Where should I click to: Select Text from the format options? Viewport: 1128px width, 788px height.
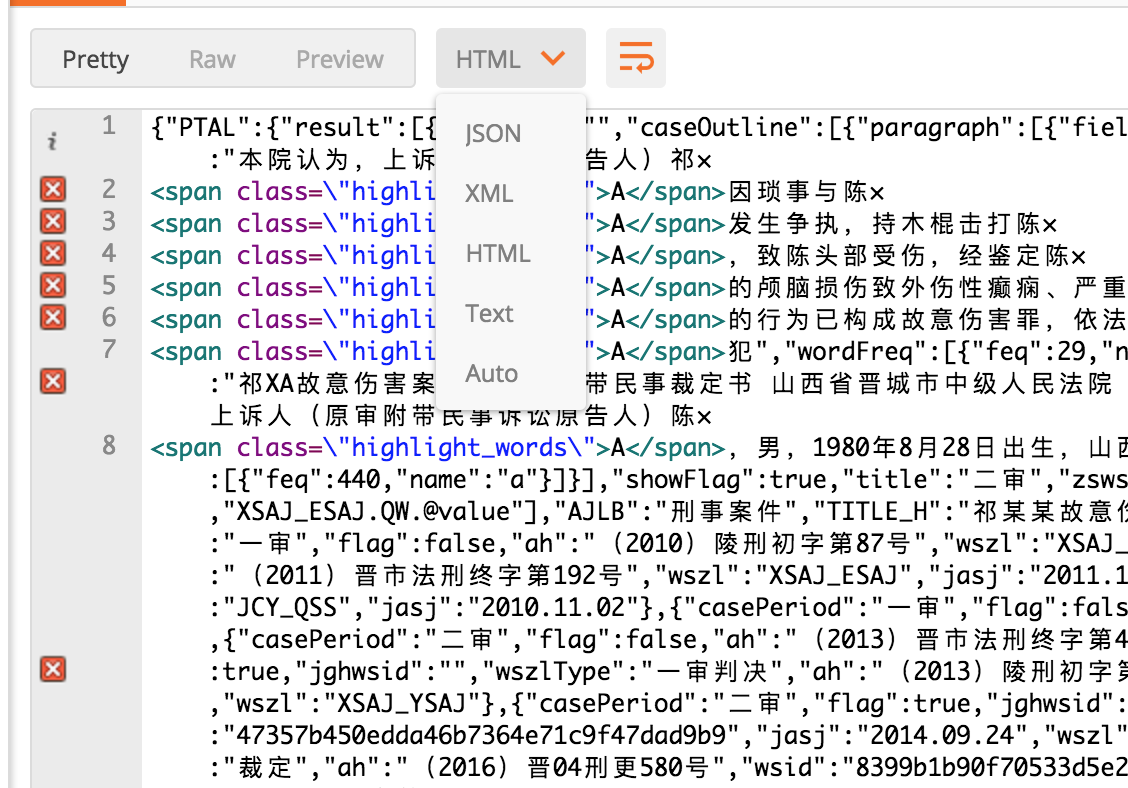pos(489,313)
